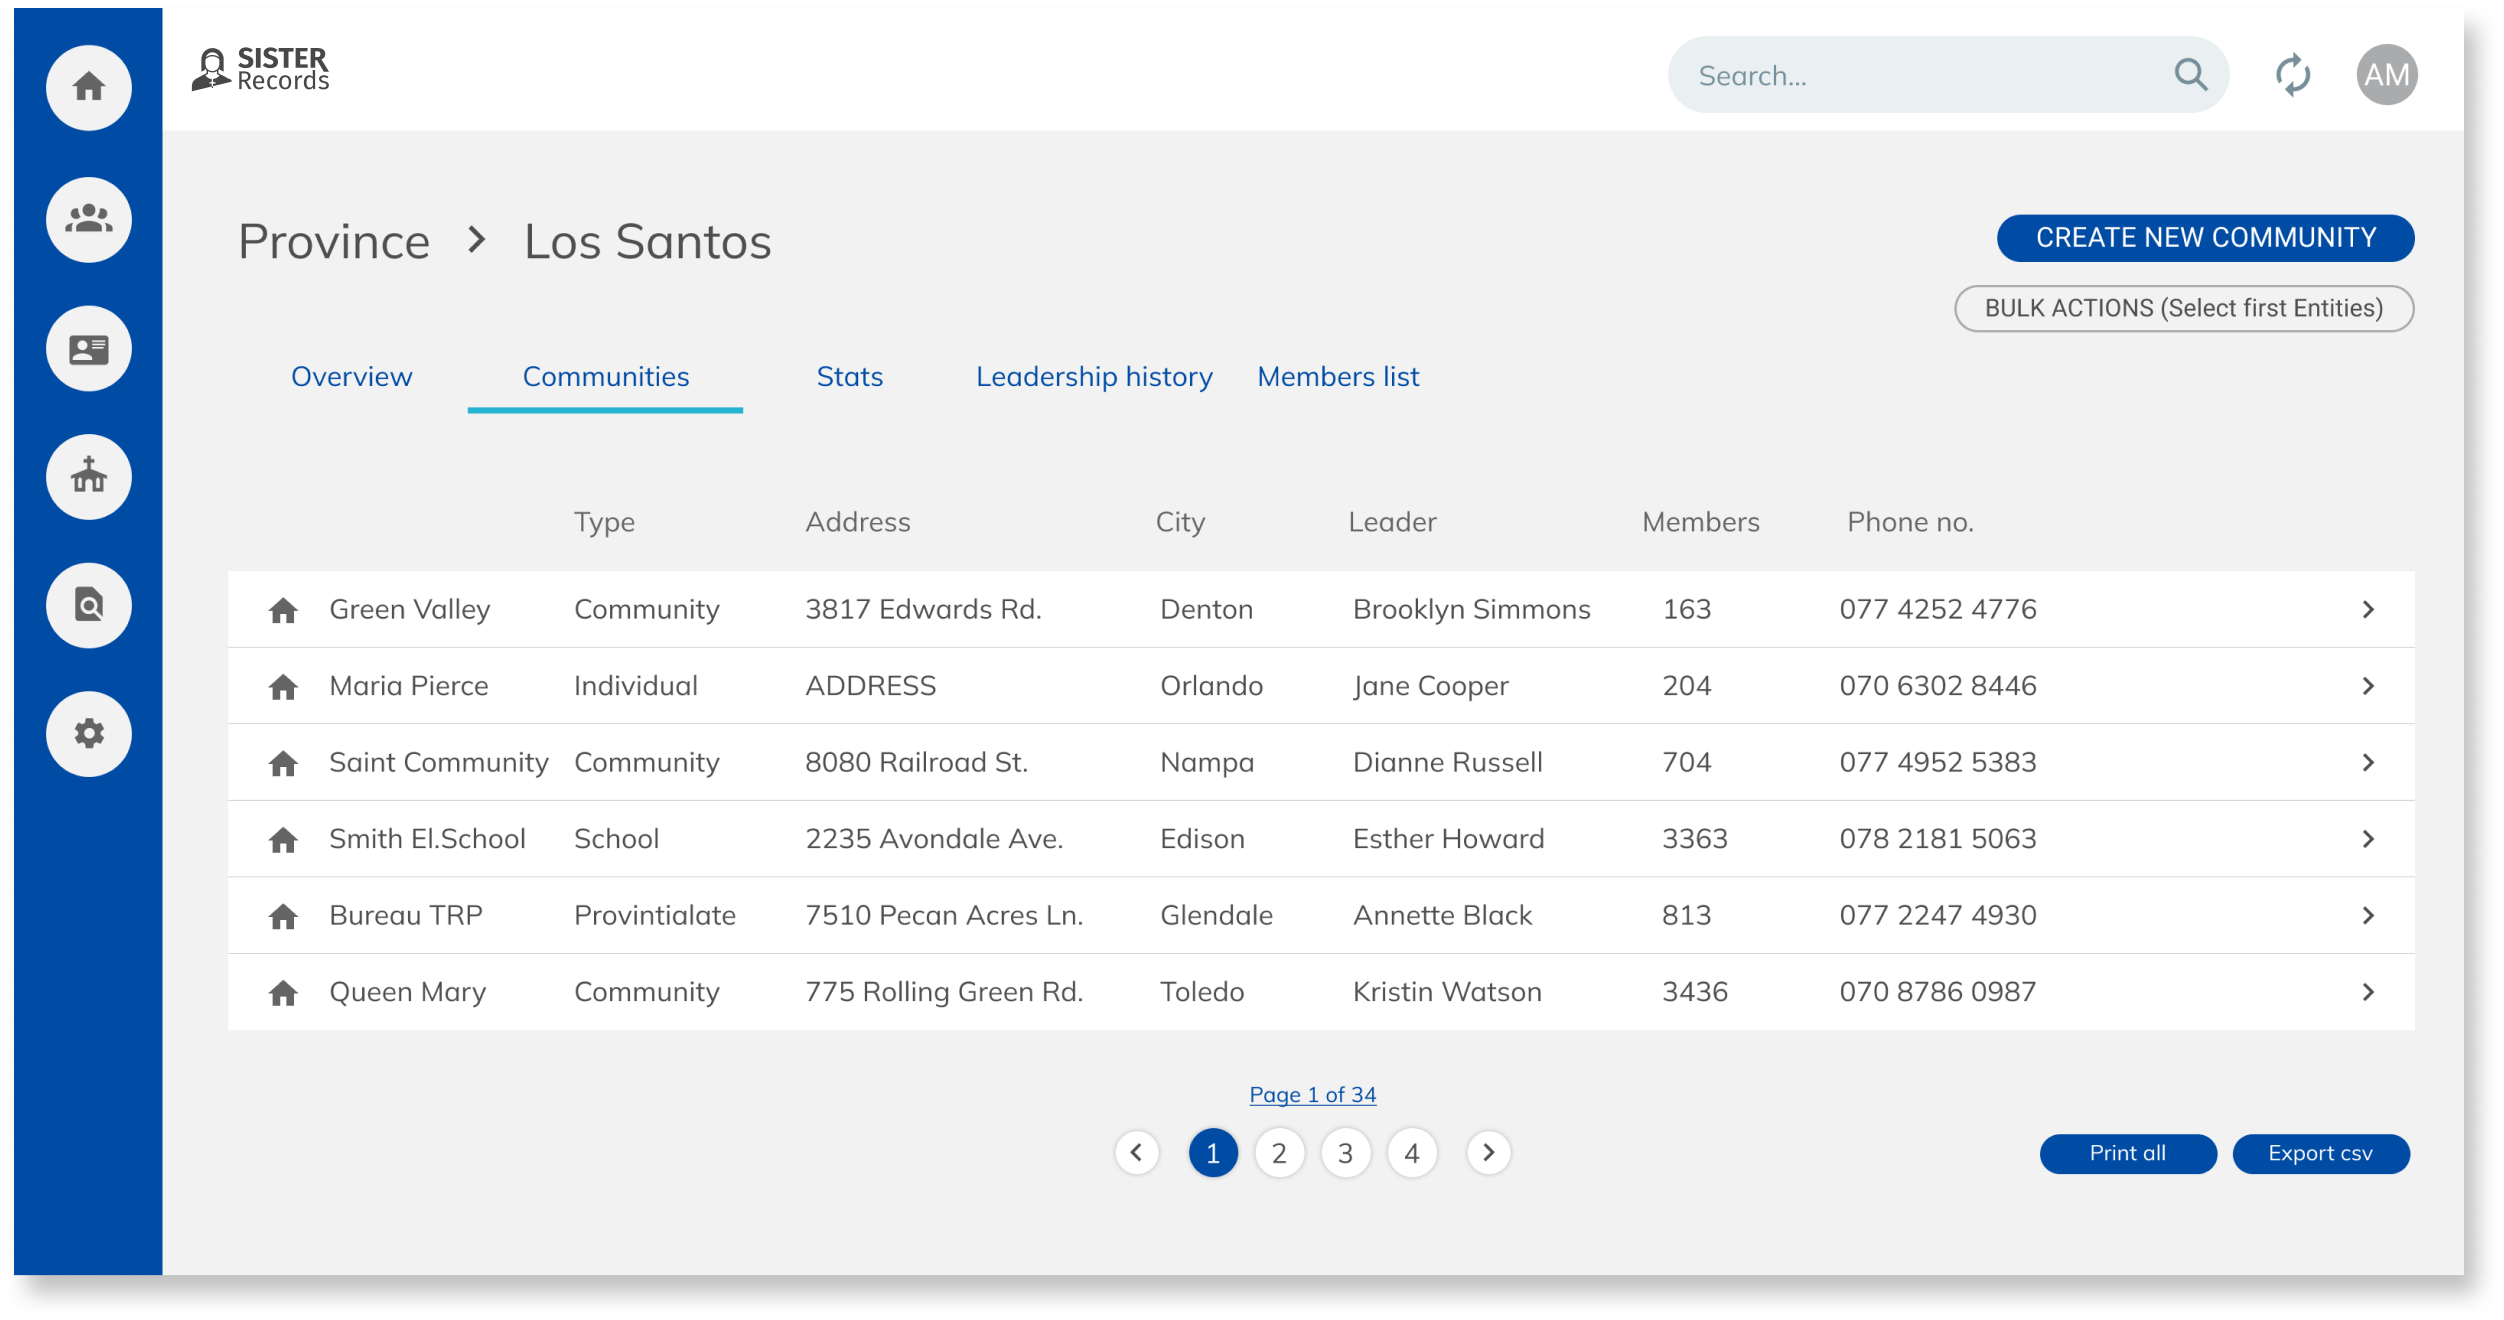This screenshot has width=2504, height=1320.
Task: Open the Page 1 of 34 link
Action: [1311, 1094]
